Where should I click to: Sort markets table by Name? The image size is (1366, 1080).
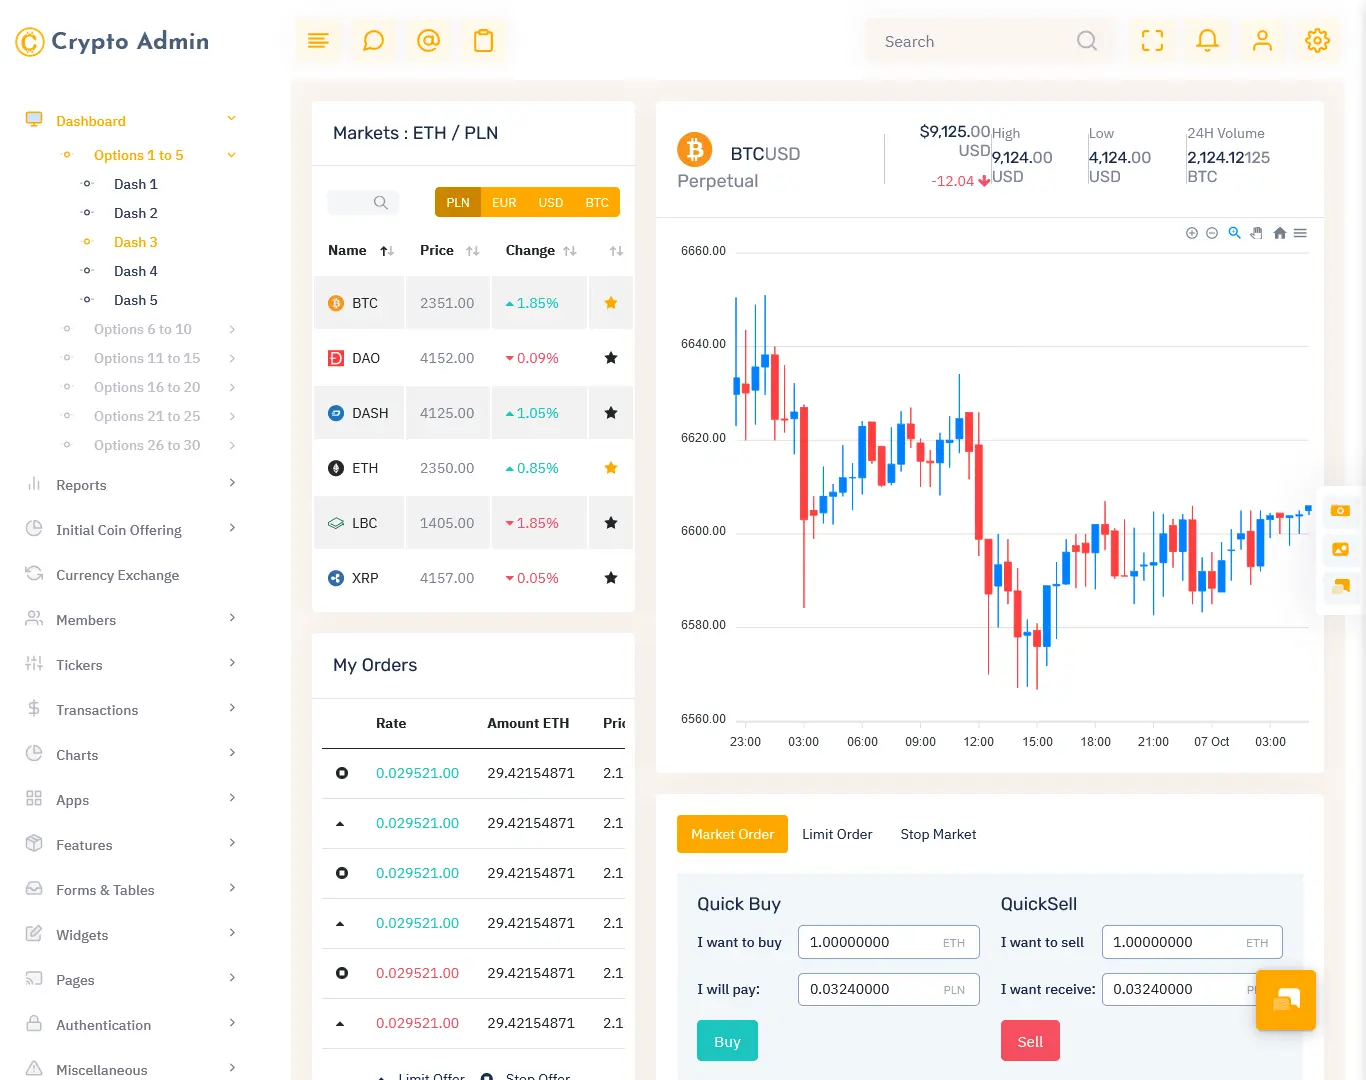[x=360, y=250]
